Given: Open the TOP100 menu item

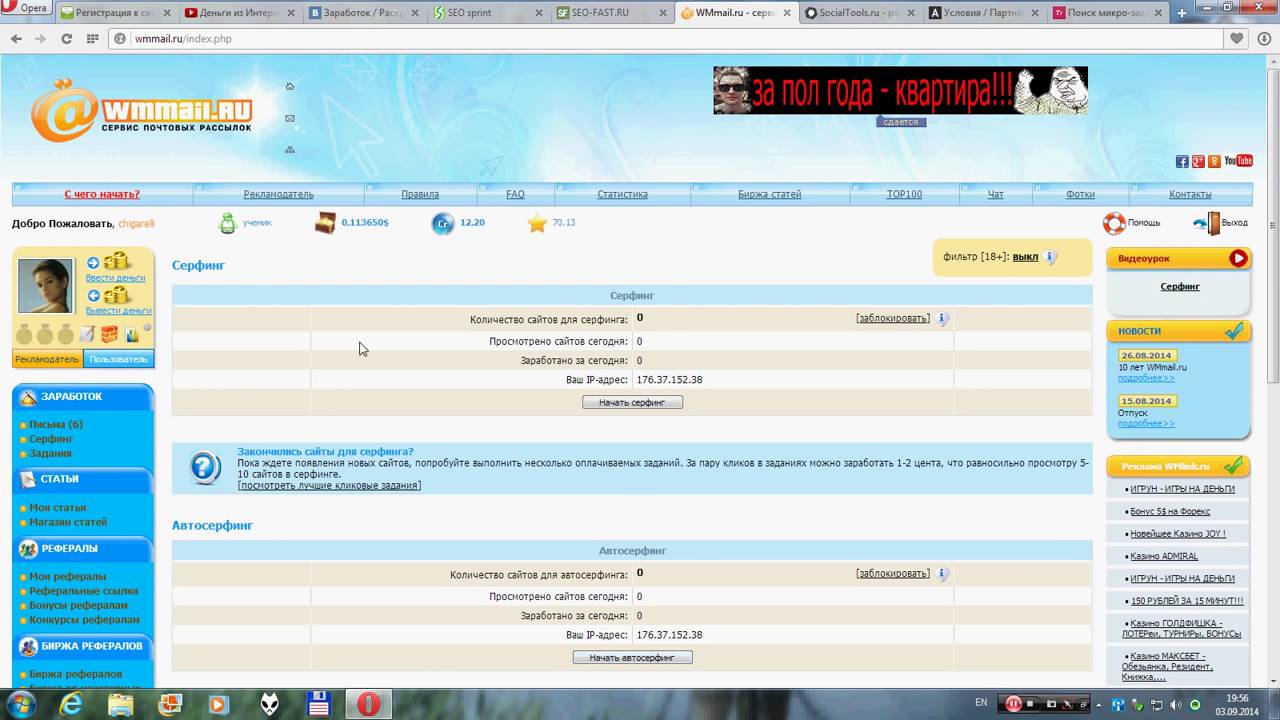Looking at the screenshot, I should click(904, 194).
